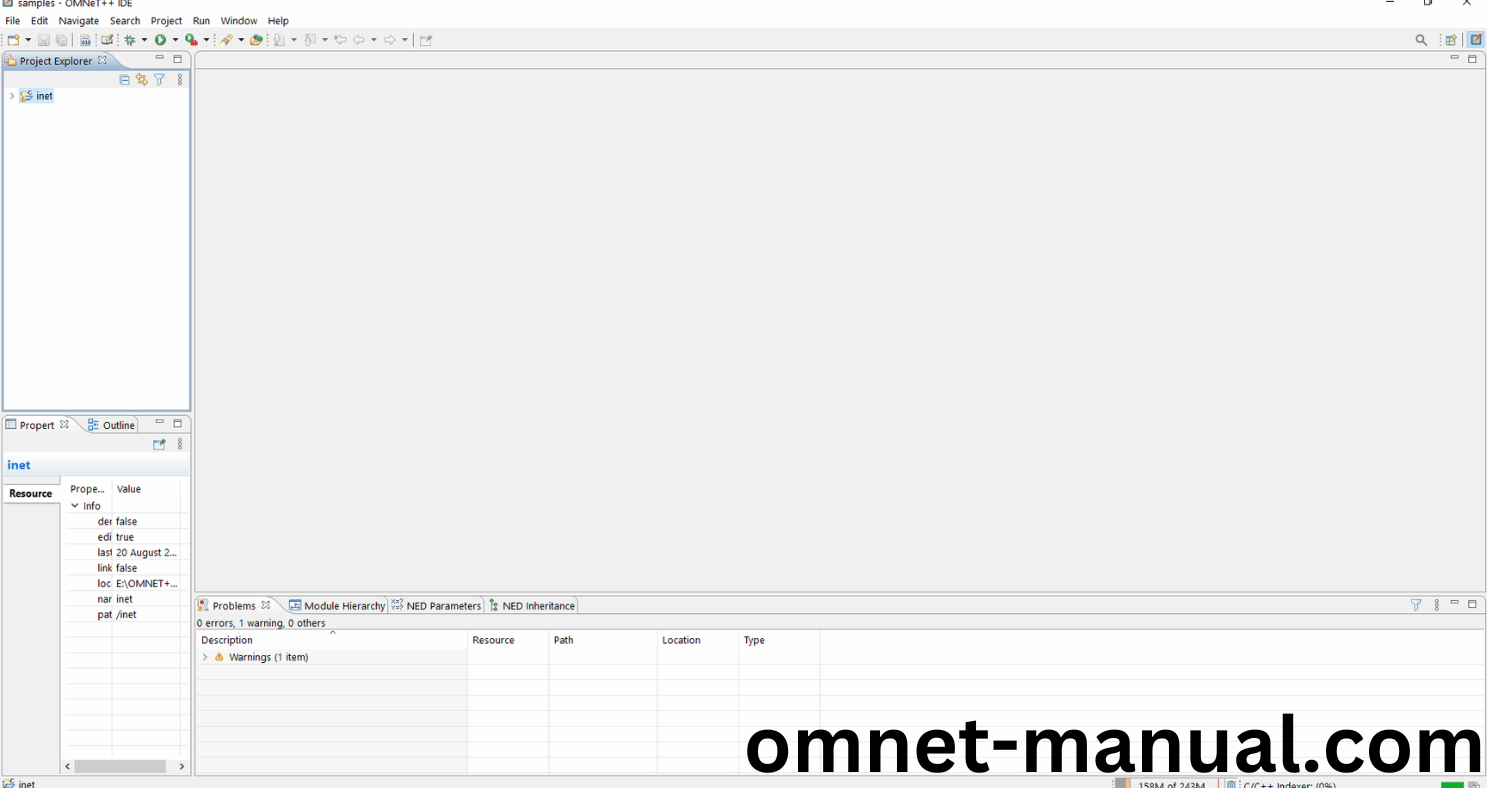Click the Properties horizontal scrollbar
This screenshot has width=1487, height=788.
[120, 766]
